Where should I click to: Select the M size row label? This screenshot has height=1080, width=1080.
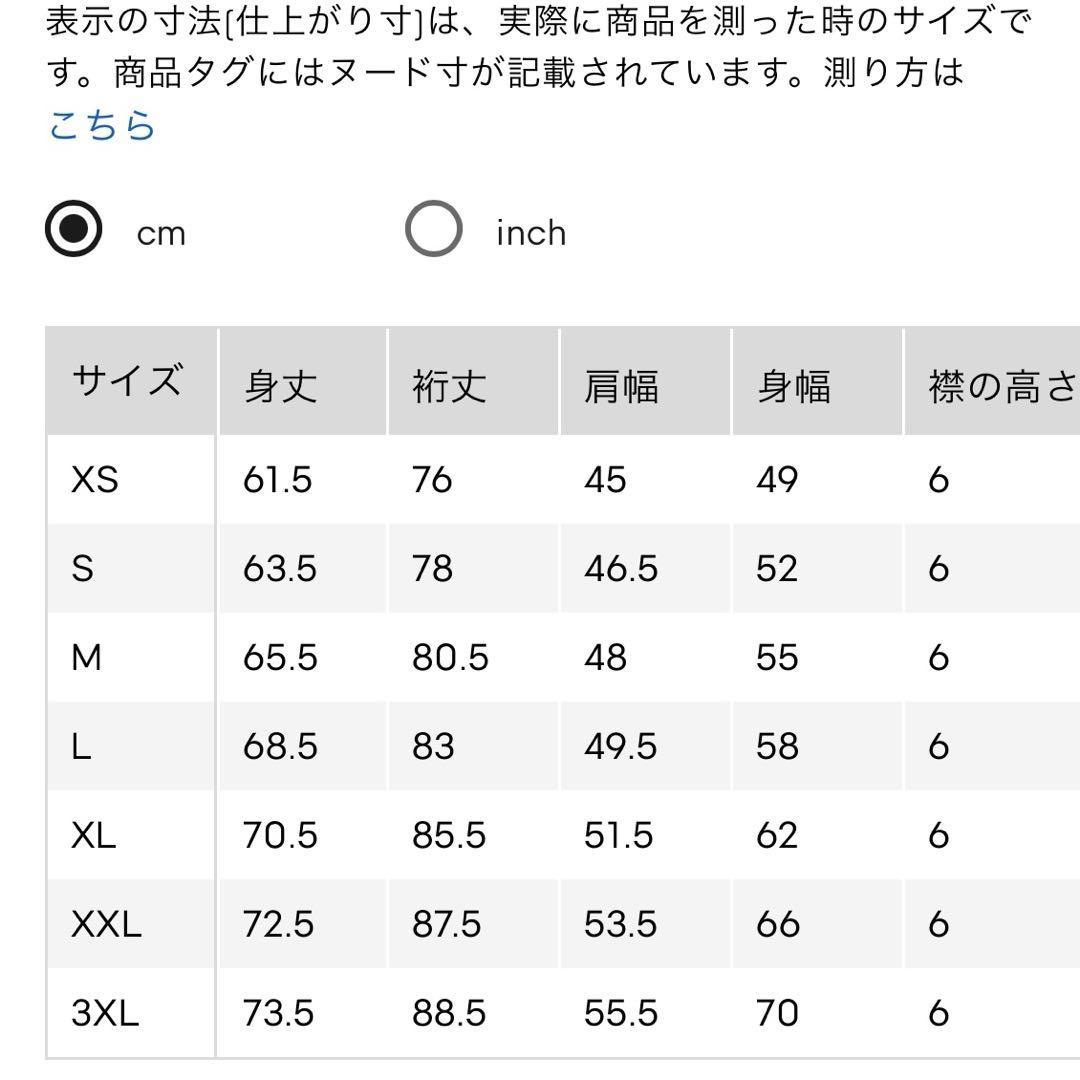click(x=87, y=657)
